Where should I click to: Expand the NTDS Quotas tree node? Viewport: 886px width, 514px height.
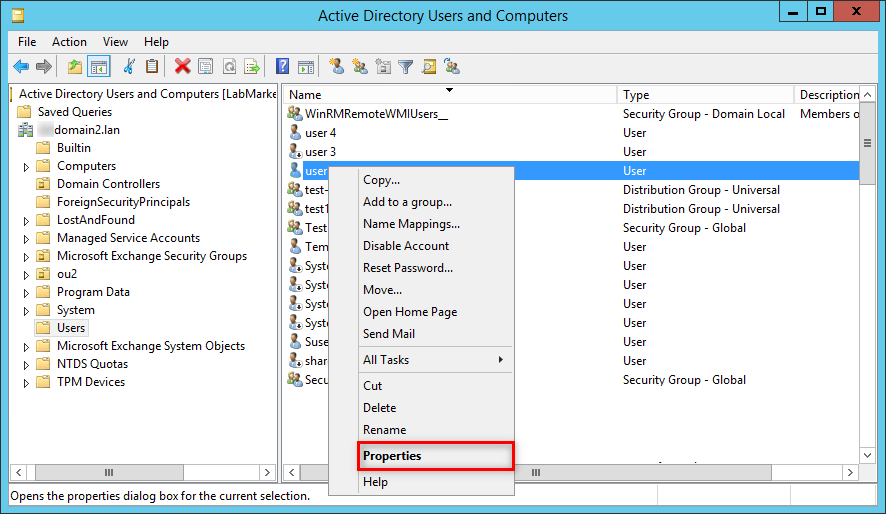click(x=26, y=365)
